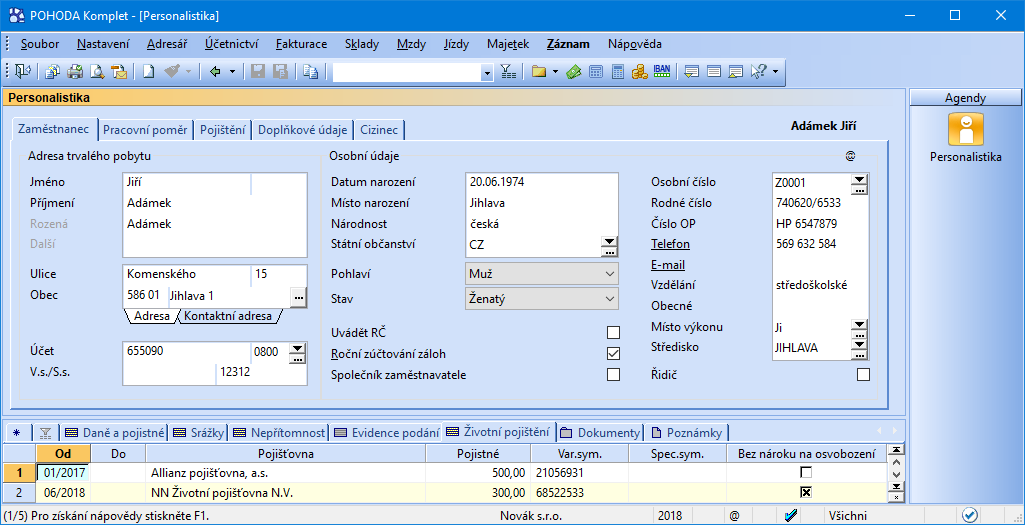Create new record with blank page icon
The image size is (1025, 525).
click(148, 72)
